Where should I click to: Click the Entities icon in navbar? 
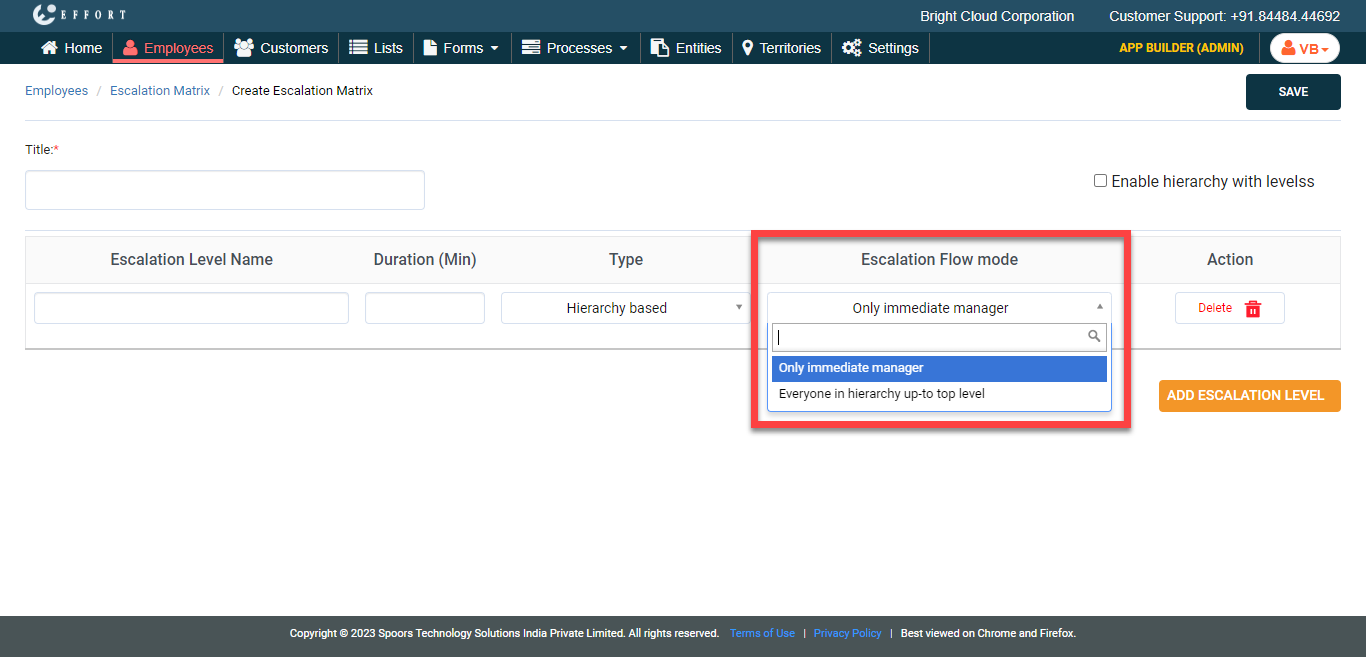point(660,48)
